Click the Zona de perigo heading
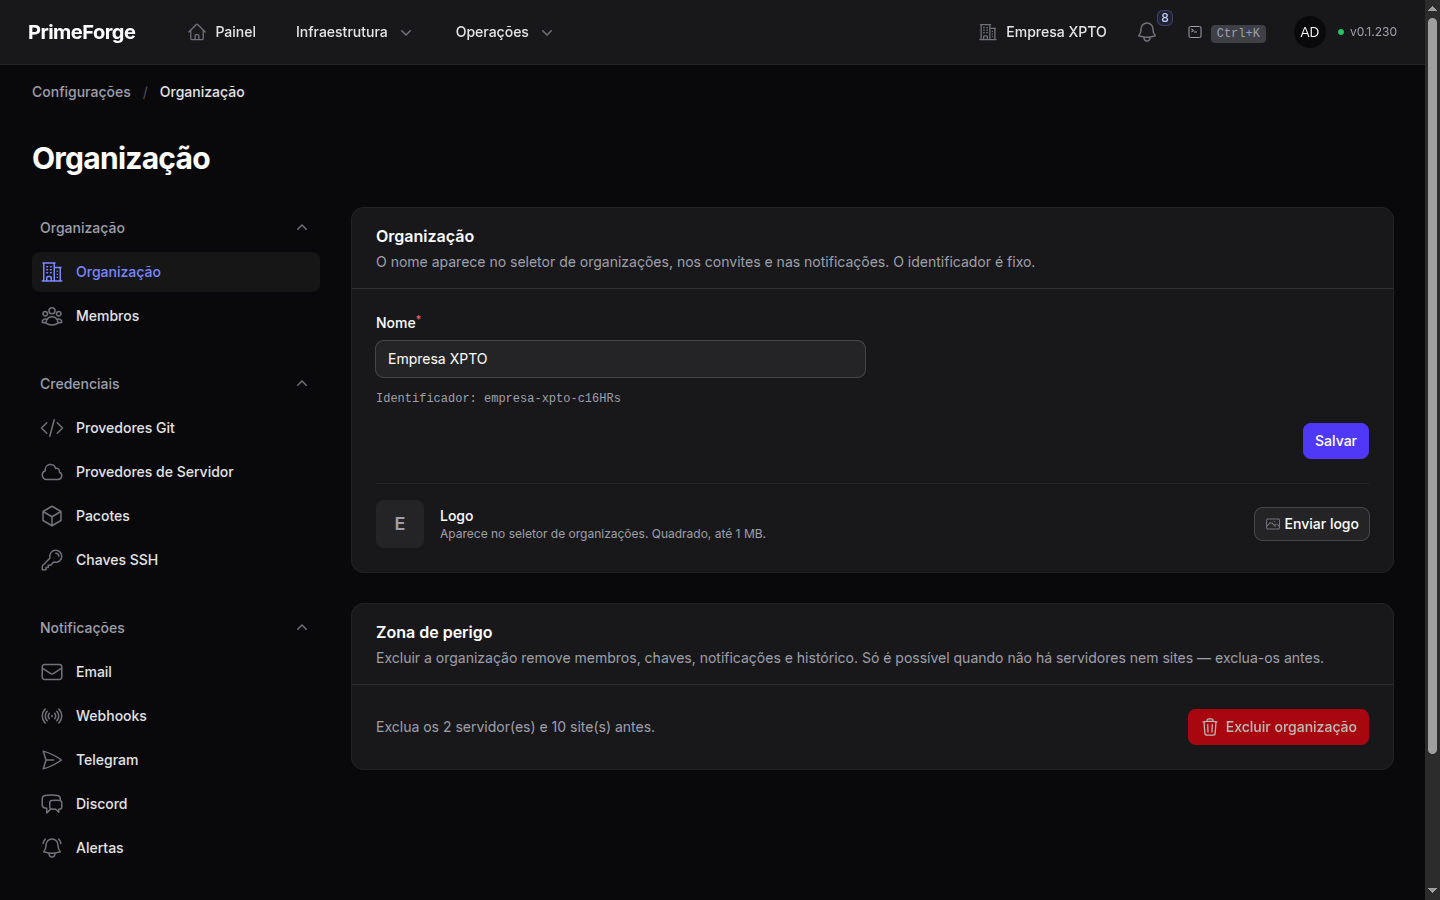Viewport: 1440px width, 900px height. (434, 632)
